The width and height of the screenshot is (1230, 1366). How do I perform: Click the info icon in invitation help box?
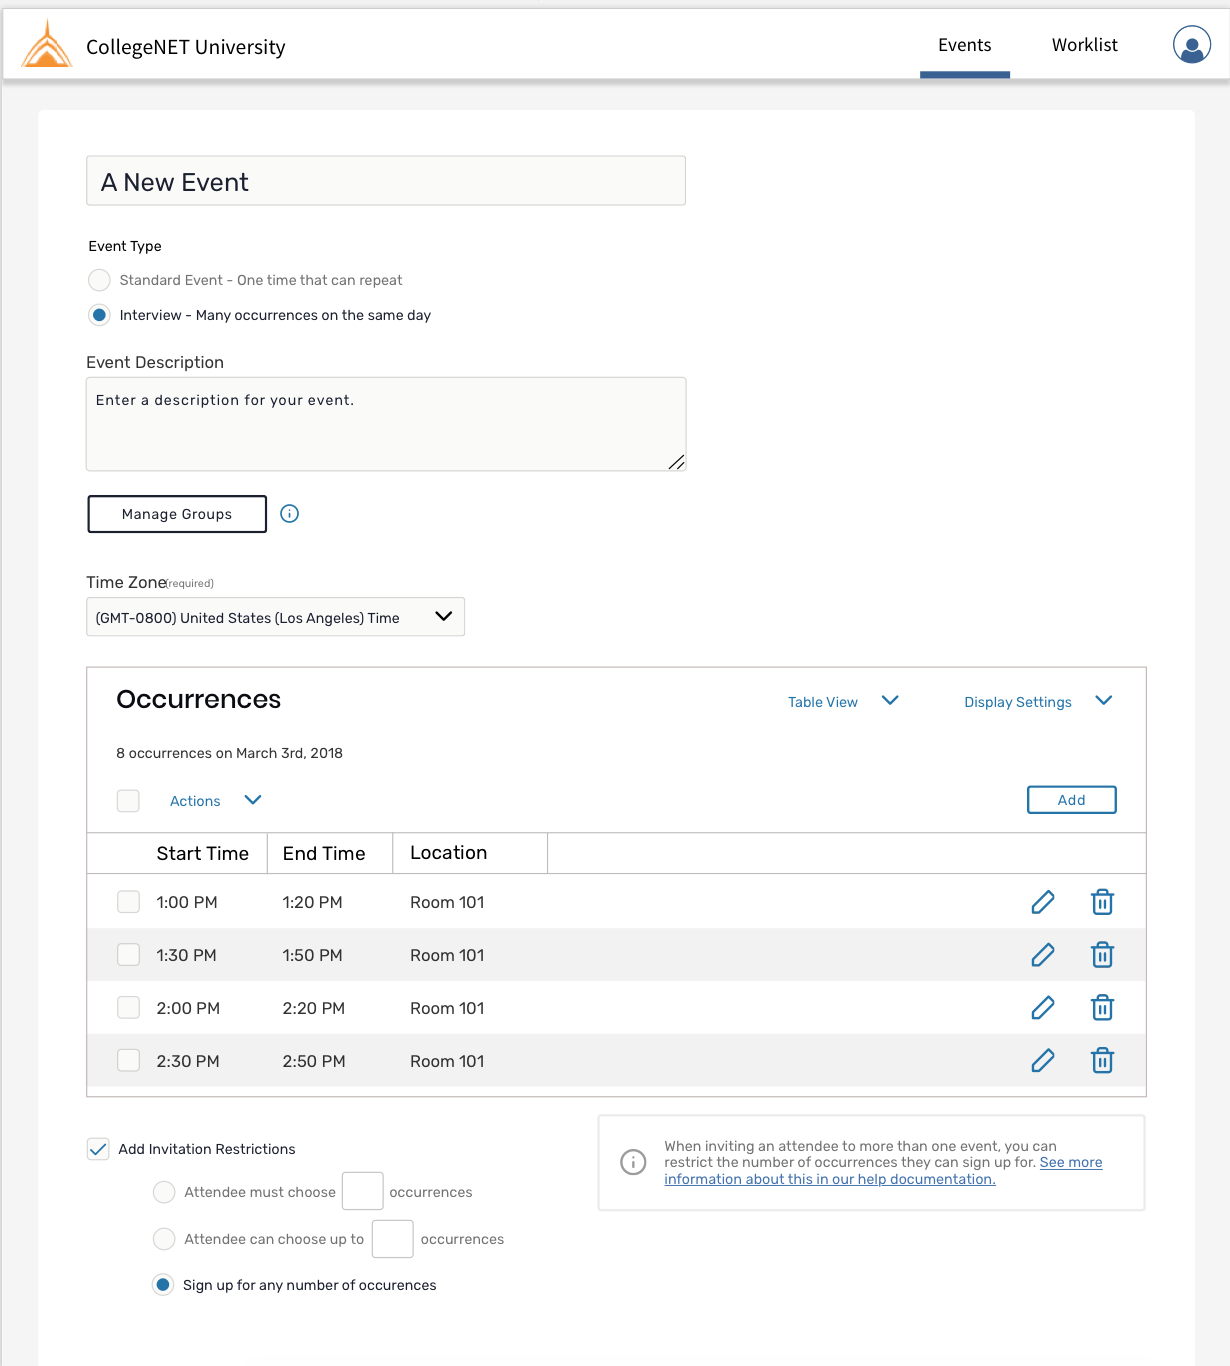[x=633, y=1162]
